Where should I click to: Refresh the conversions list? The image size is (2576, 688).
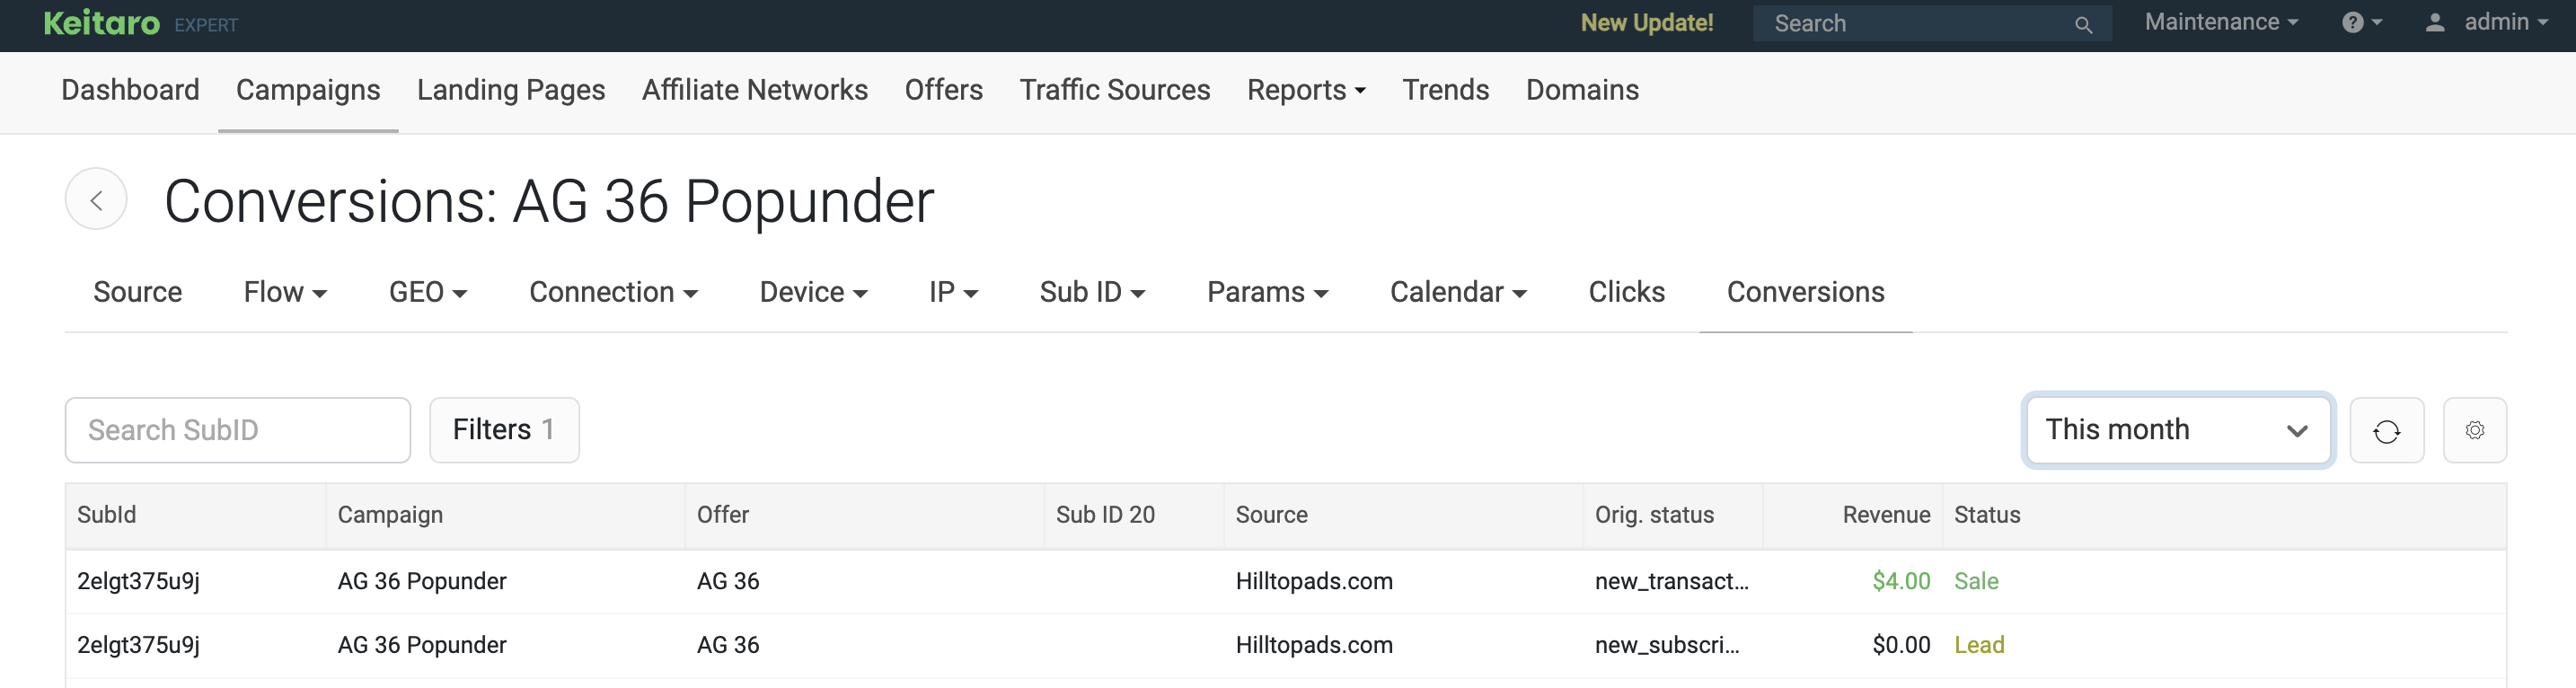click(x=2386, y=431)
